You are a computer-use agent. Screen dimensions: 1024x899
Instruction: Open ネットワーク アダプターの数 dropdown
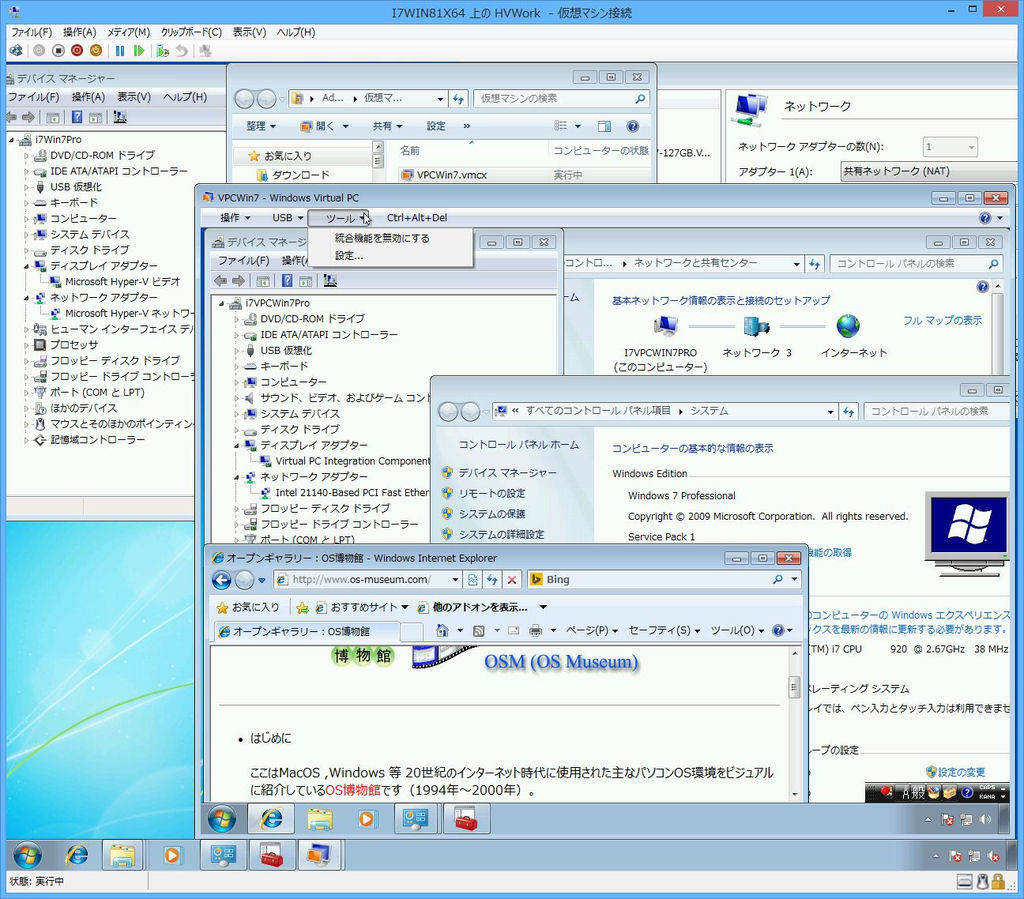(x=950, y=147)
